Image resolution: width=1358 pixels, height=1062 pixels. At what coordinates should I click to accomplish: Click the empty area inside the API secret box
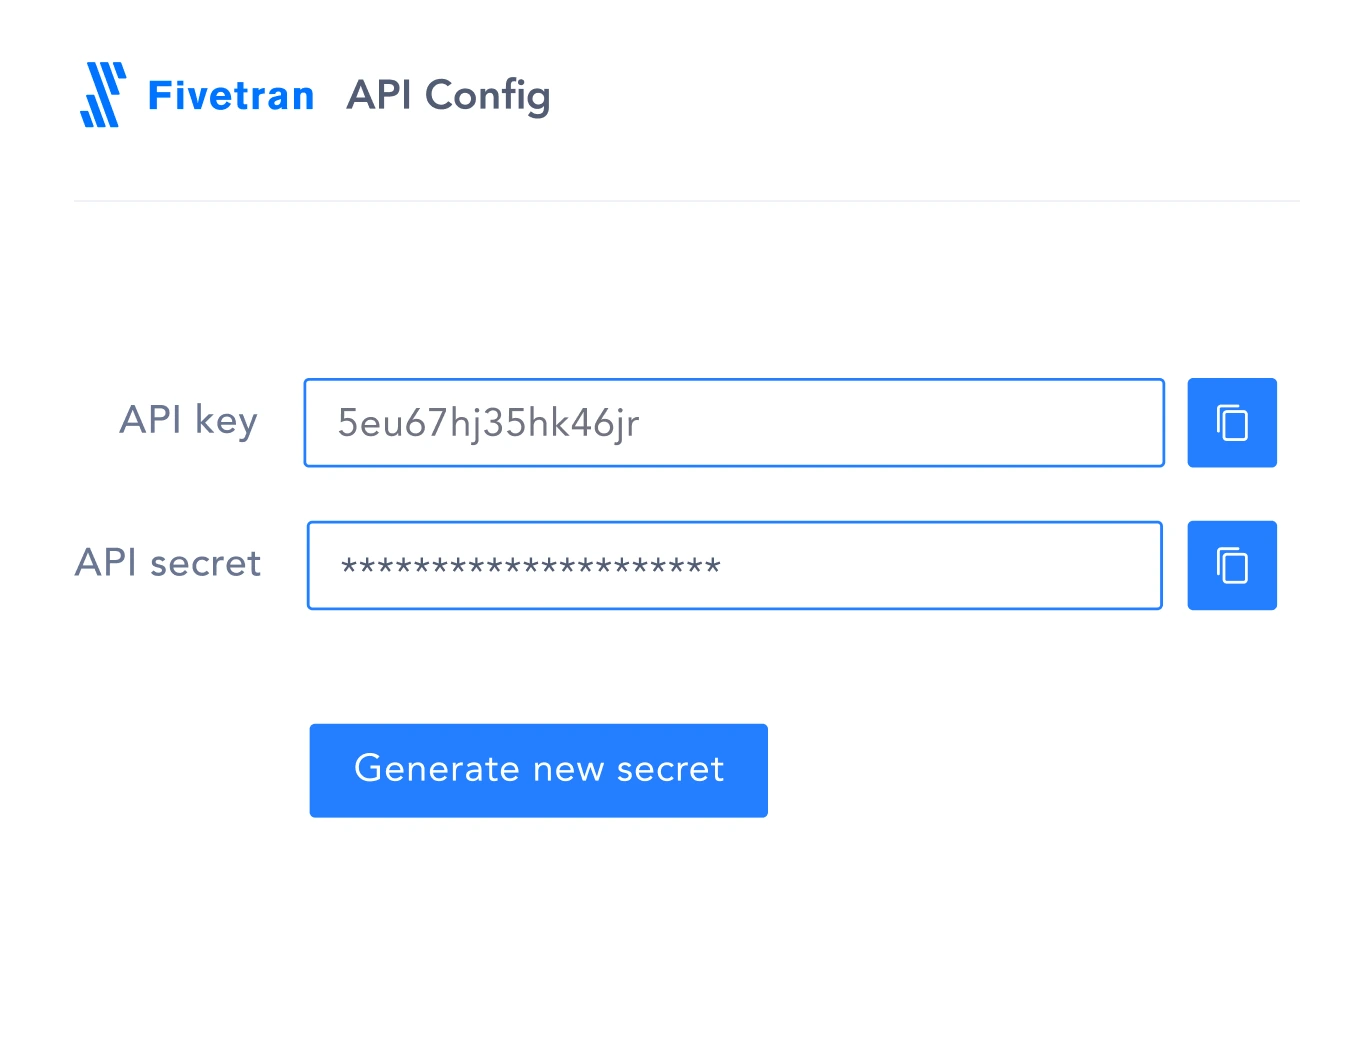coord(940,565)
